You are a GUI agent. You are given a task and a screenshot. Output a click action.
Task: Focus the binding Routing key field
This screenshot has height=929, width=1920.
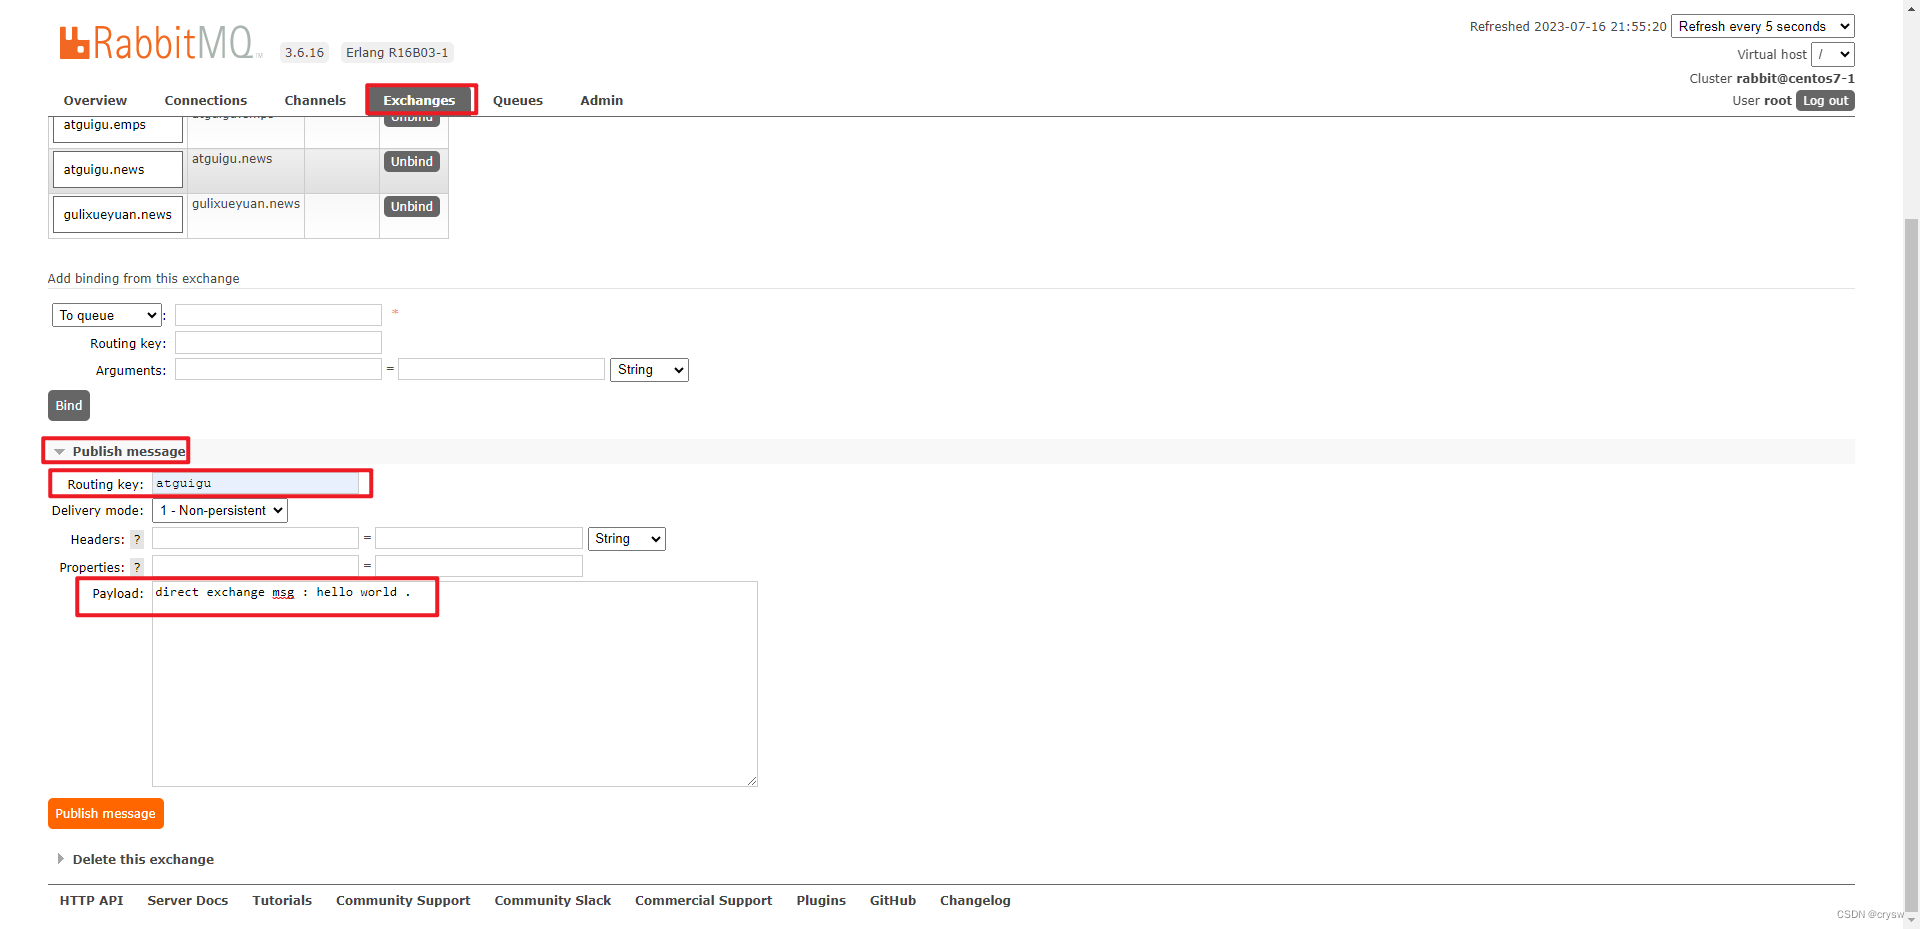click(278, 343)
